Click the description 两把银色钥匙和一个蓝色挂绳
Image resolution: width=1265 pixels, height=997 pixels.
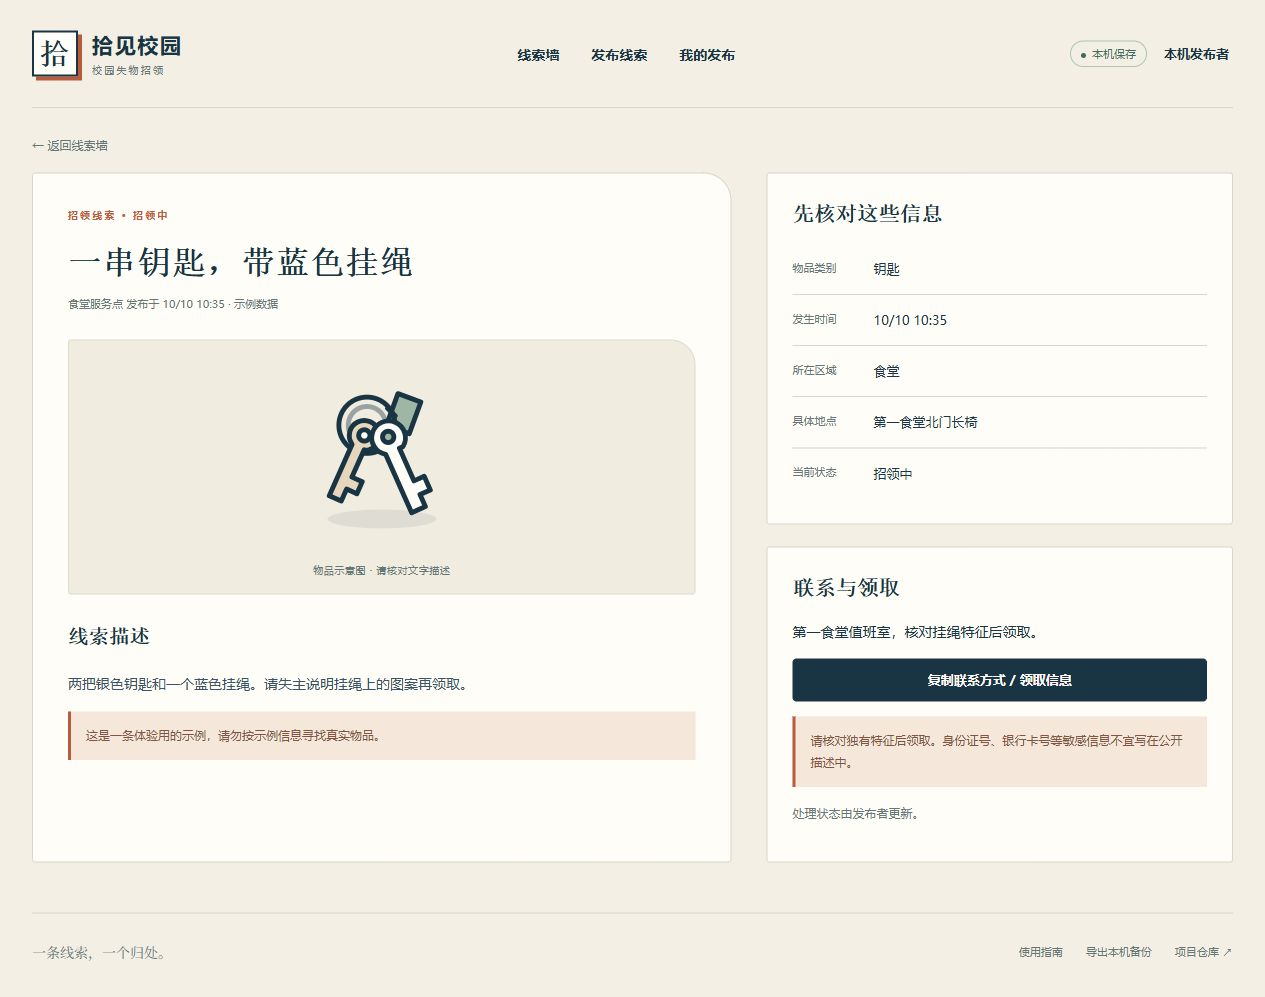(x=268, y=684)
